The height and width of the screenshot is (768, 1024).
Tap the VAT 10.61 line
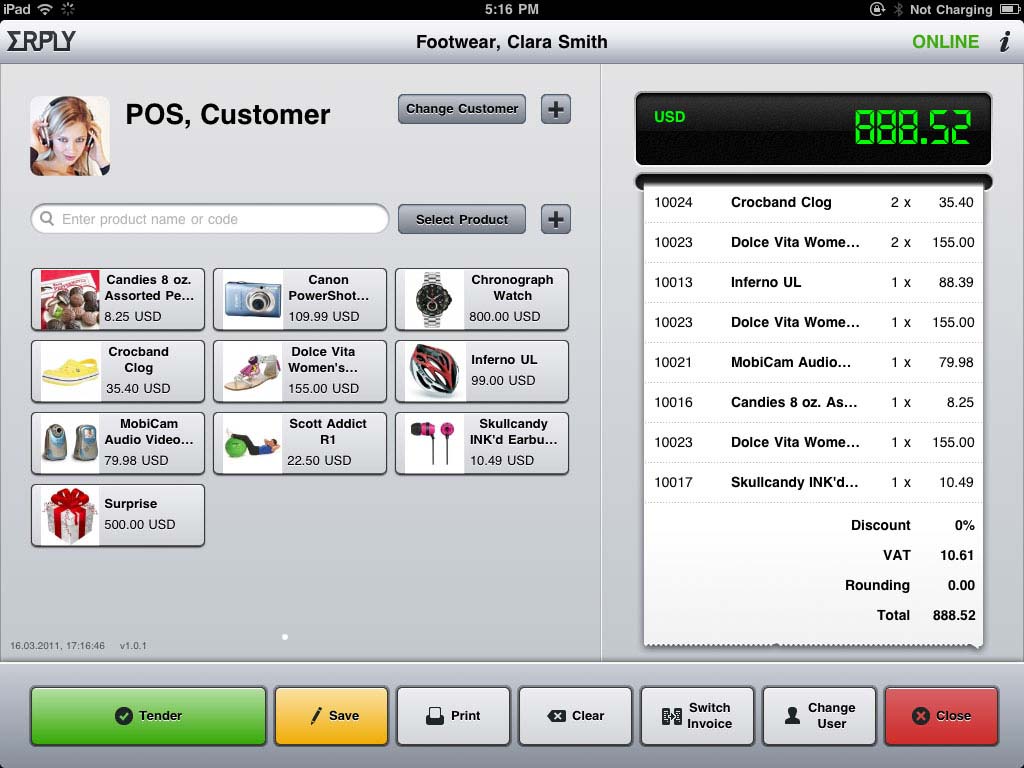[928, 555]
